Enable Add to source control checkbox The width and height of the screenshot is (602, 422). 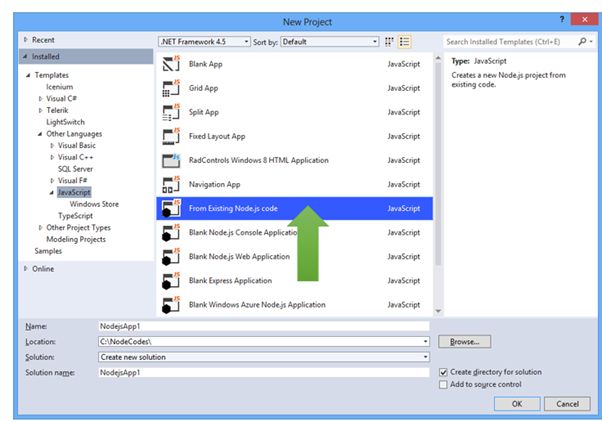(x=443, y=384)
